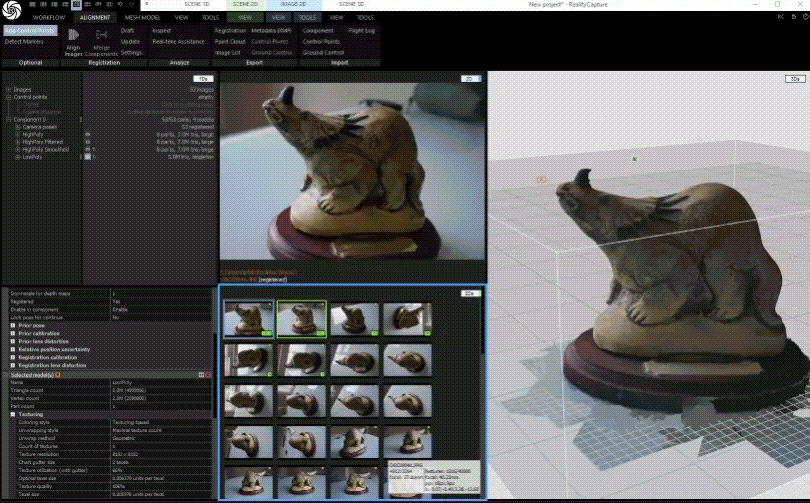This screenshot has width=810, height=503.
Task: Click the Point Cloud export button
Action: (230, 41)
